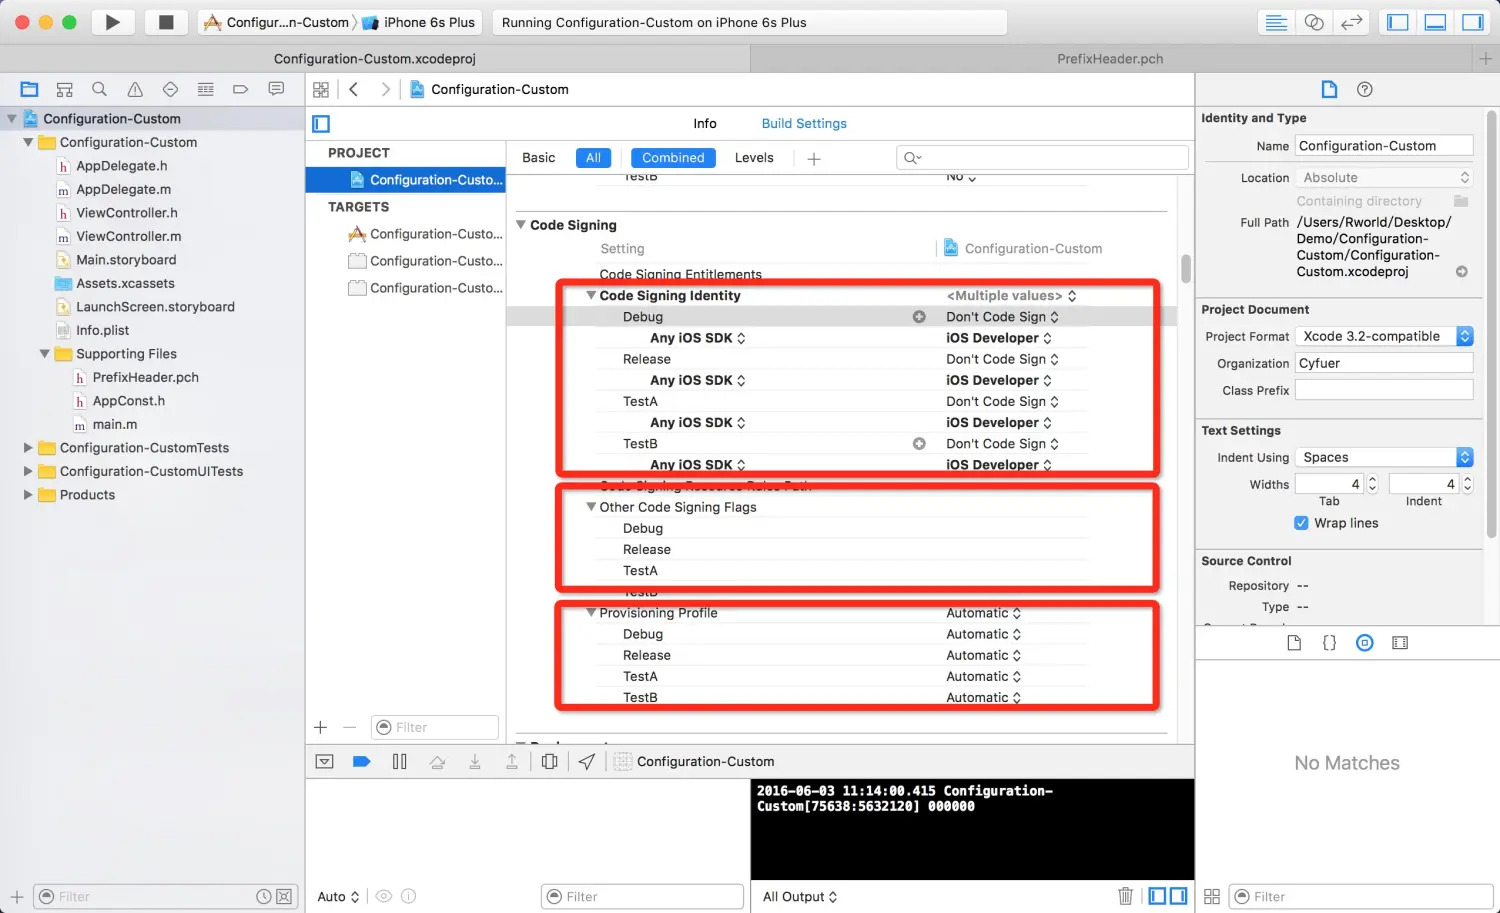Collapse the Code Signing Identity setting
The width and height of the screenshot is (1500, 913).
(591, 296)
